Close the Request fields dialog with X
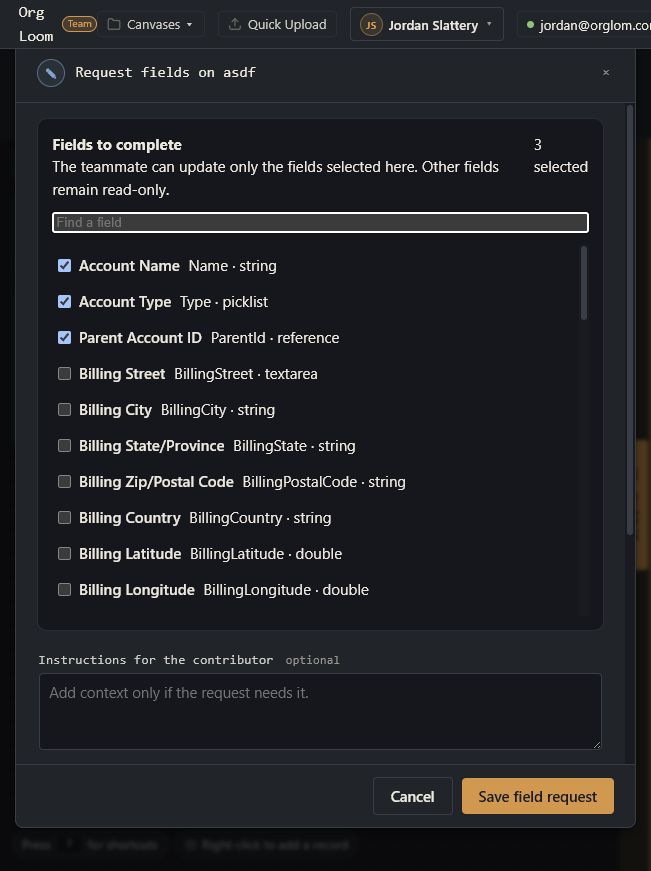This screenshot has height=871, width=651. [x=606, y=73]
